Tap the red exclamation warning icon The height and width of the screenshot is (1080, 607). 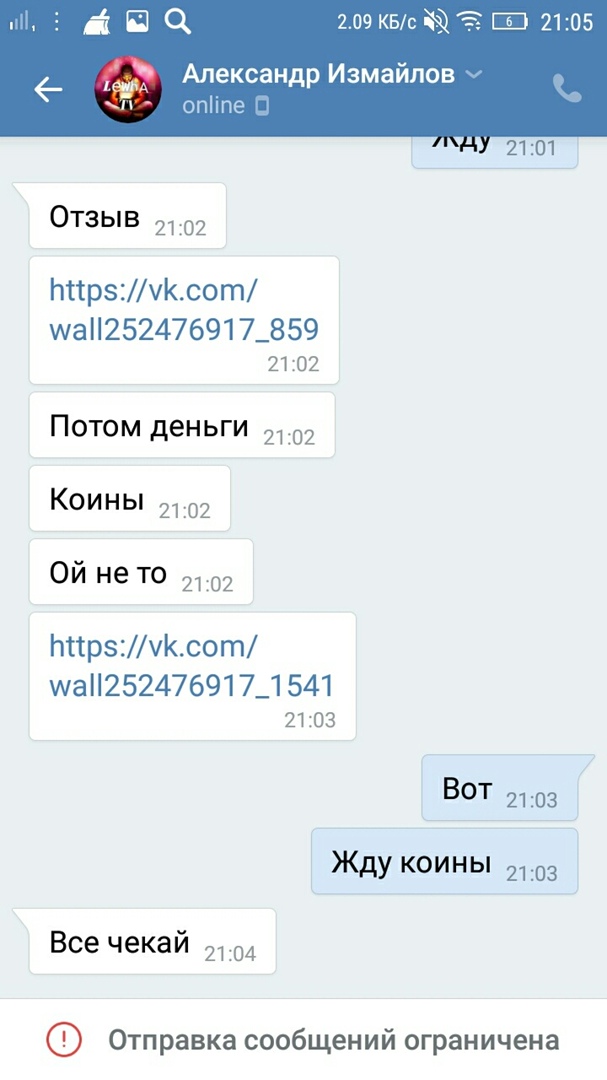pyautogui.click(x=64, y=1039)
